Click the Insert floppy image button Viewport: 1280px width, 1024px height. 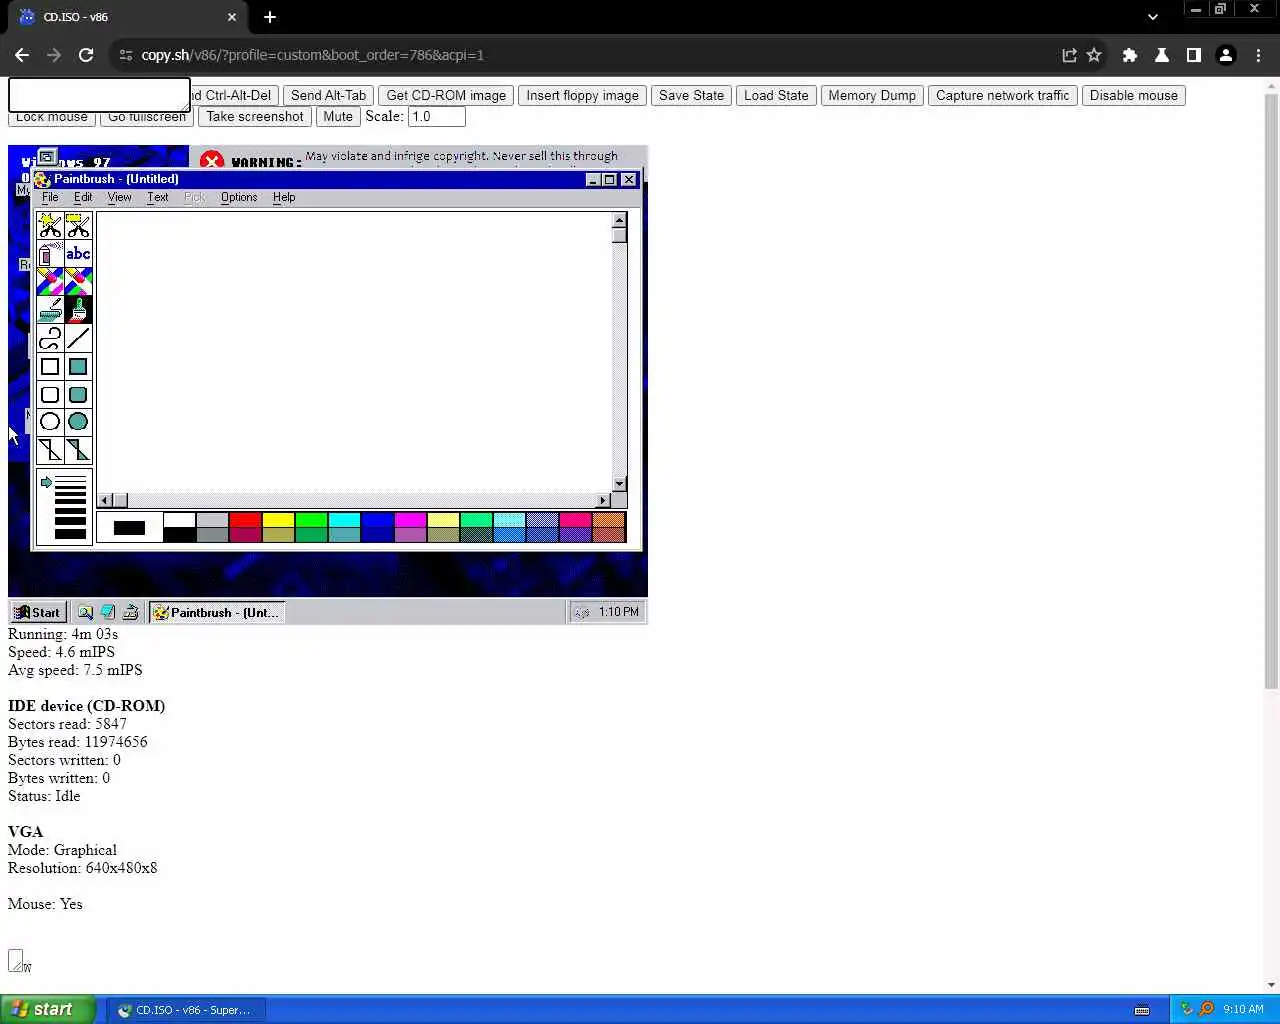tap(582, 96)
